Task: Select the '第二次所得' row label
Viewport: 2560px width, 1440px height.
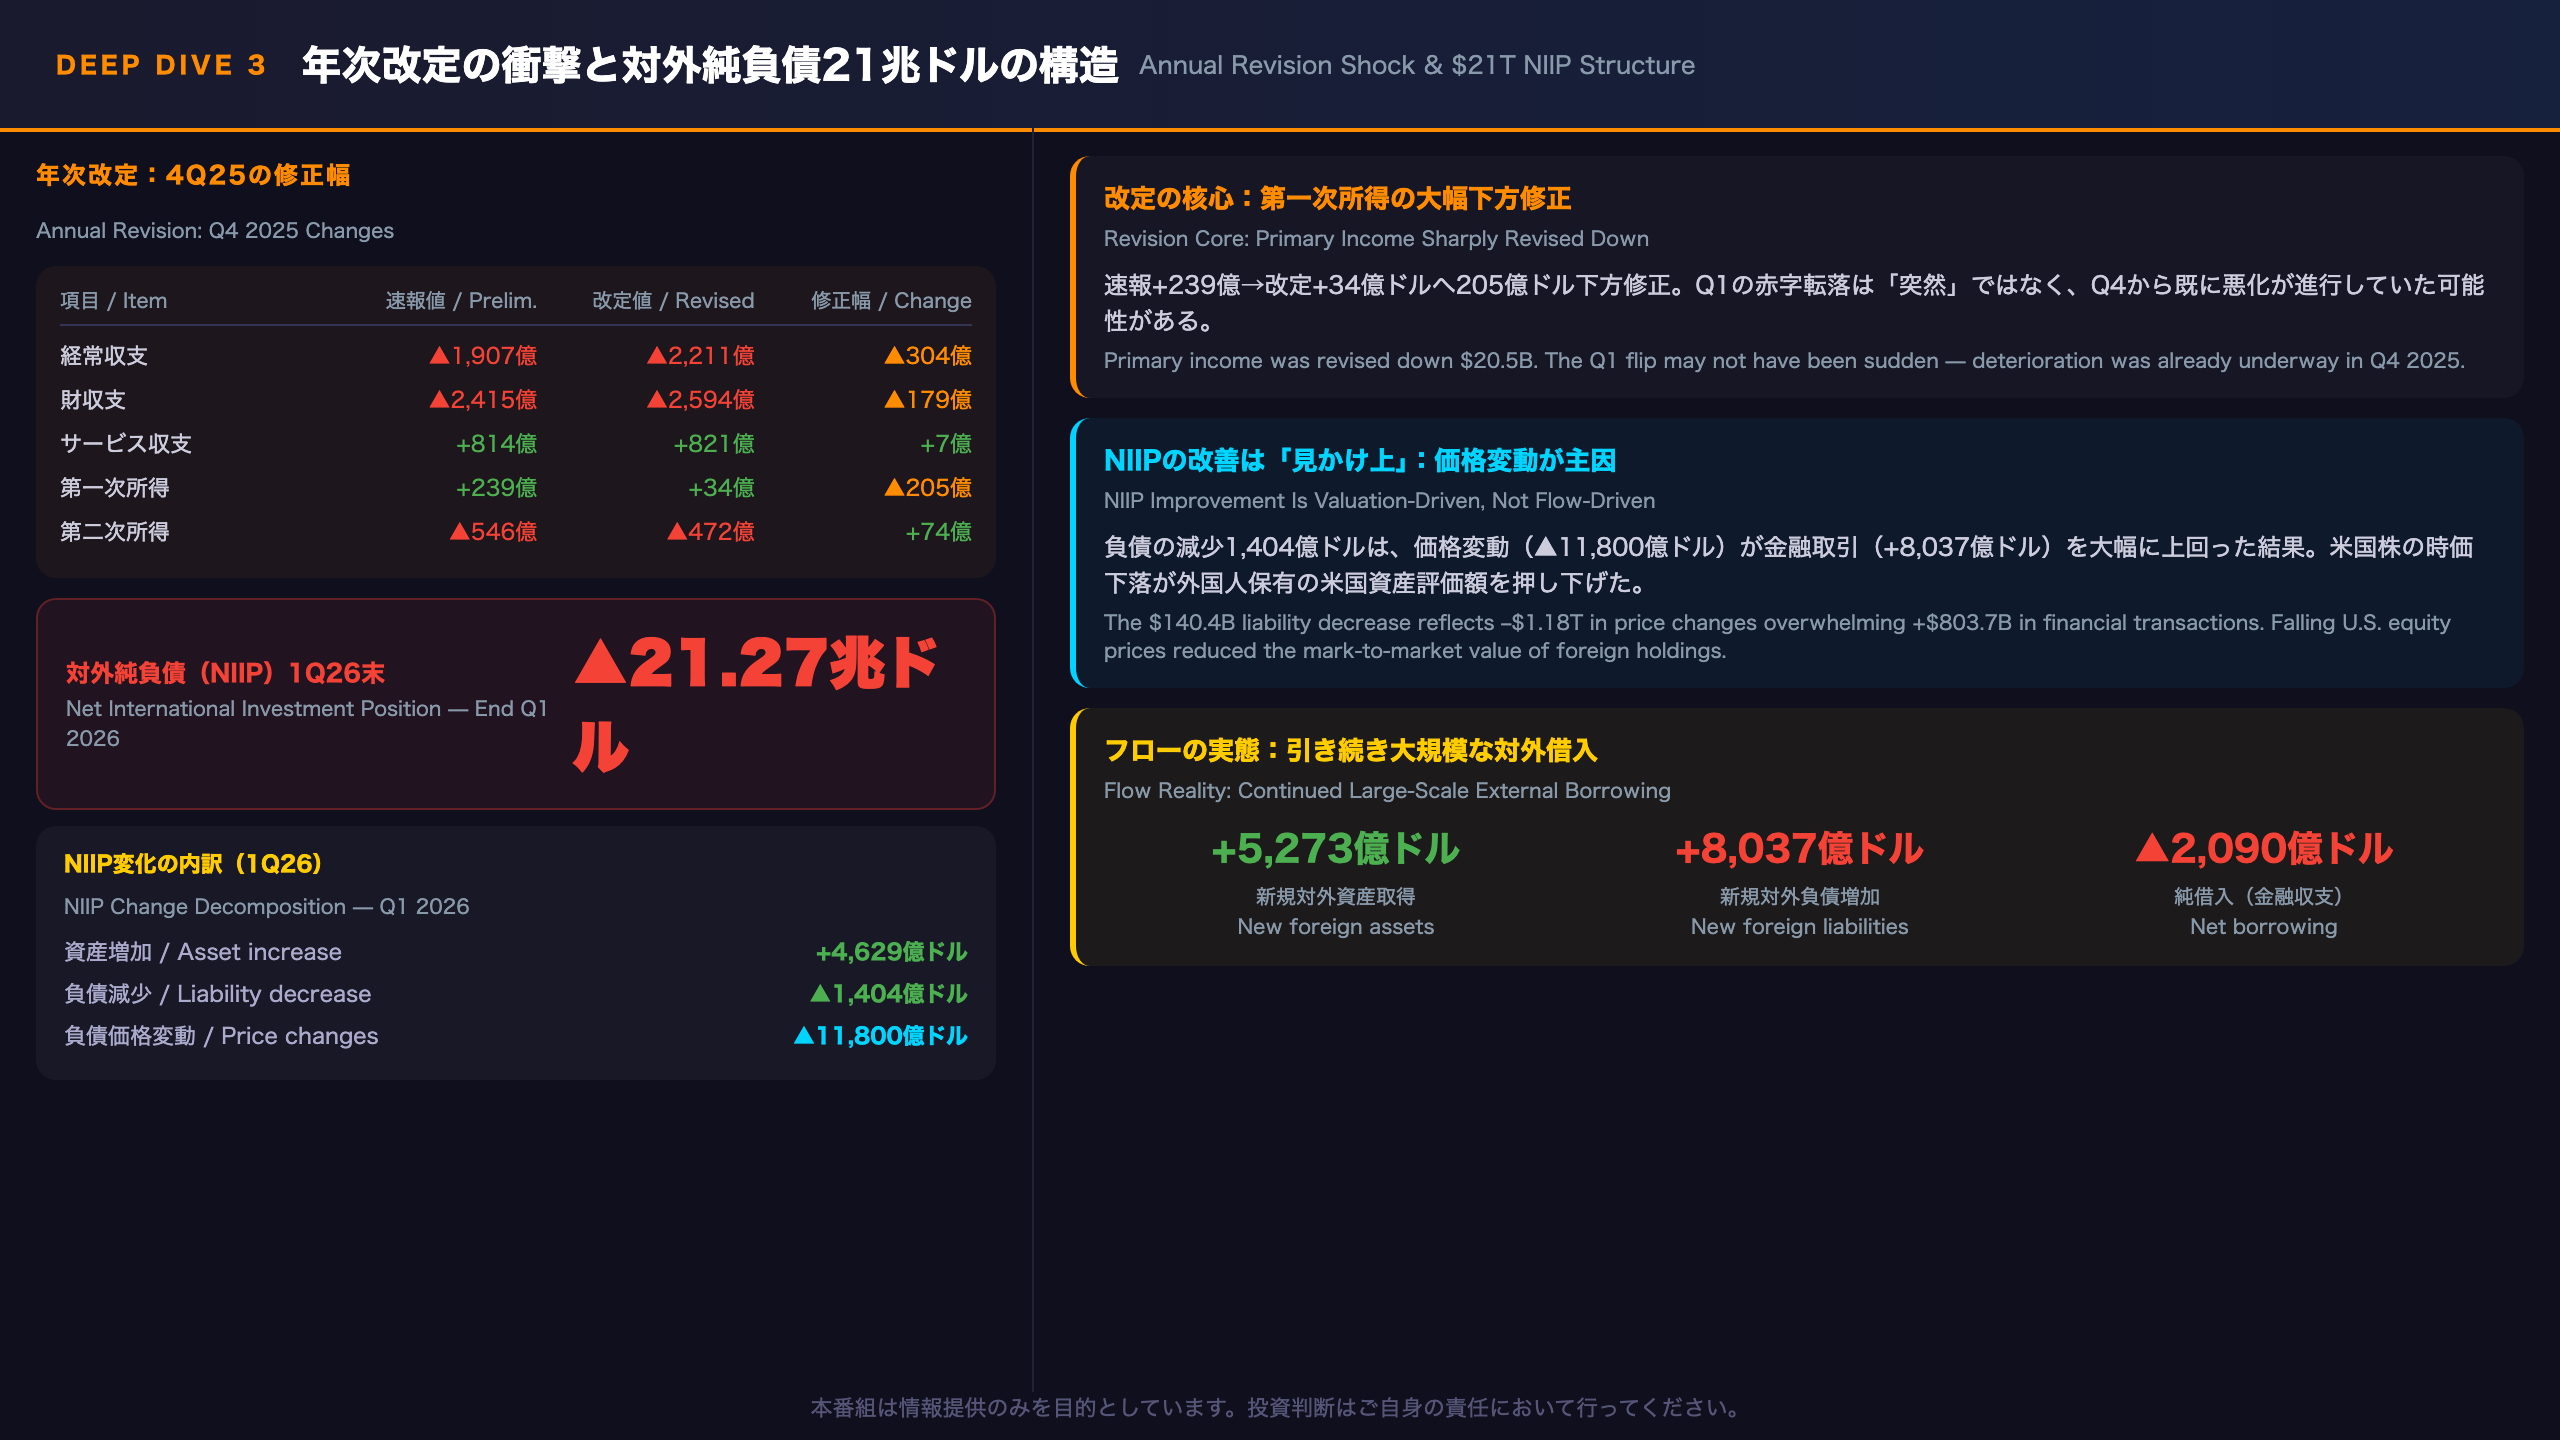Action: [x=115, y=531]
